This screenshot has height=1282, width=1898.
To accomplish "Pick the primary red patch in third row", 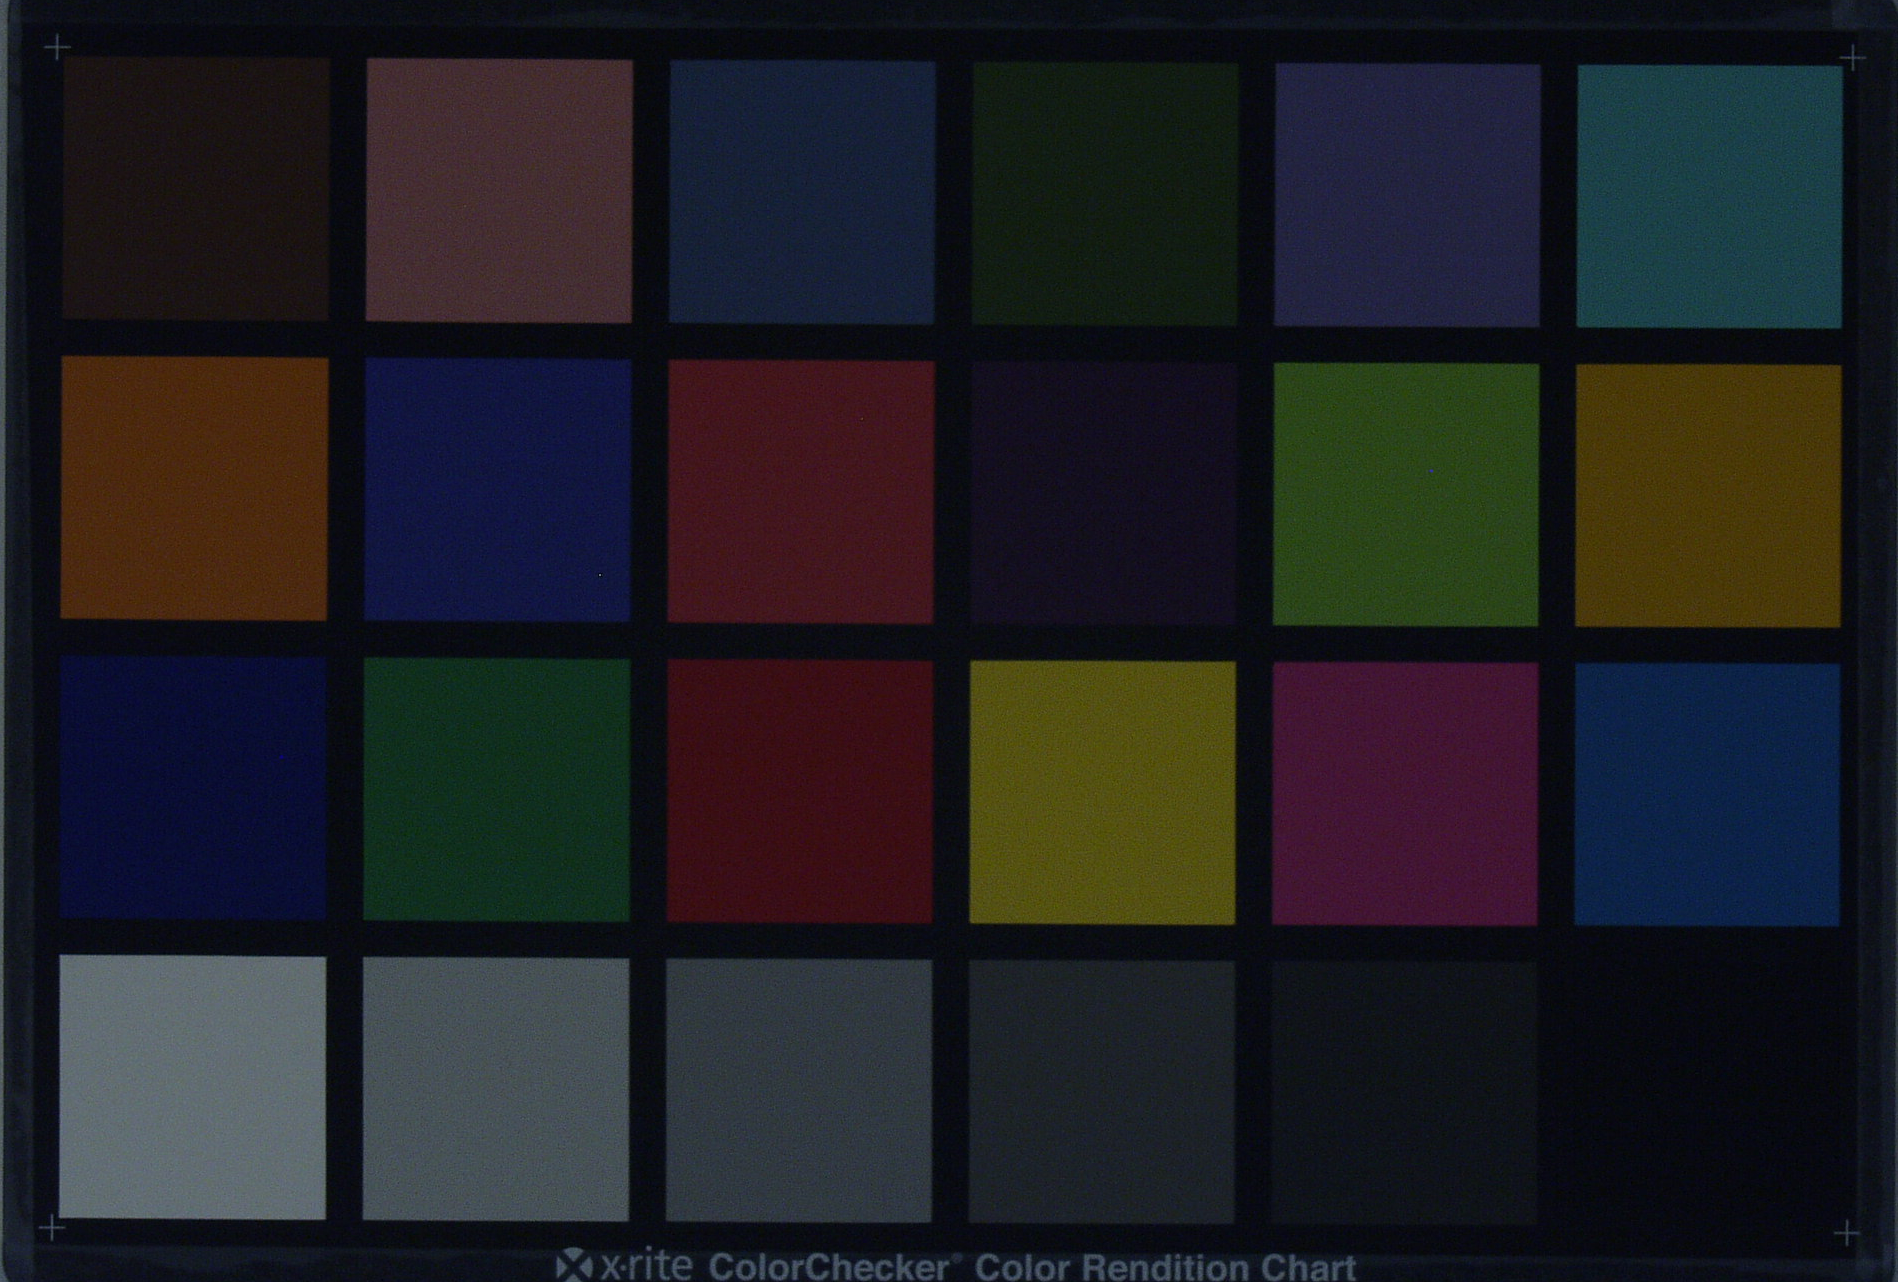I will 800,791.
